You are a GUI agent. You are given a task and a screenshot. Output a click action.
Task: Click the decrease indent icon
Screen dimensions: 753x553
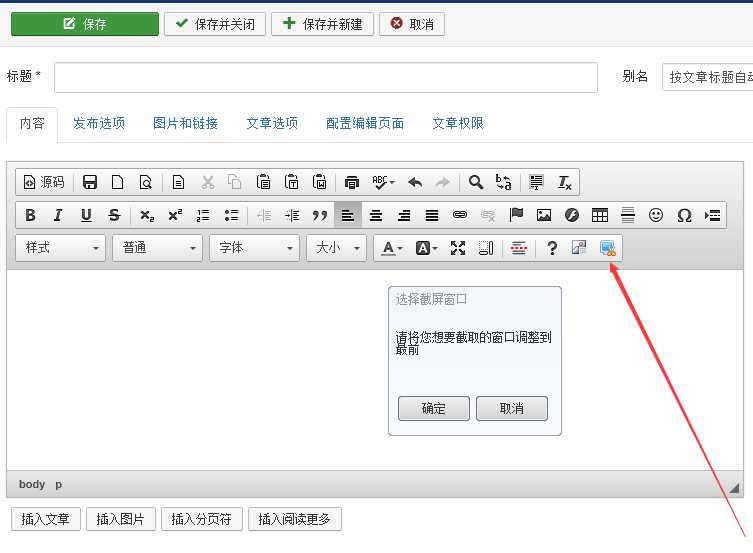tap(264, 215)
